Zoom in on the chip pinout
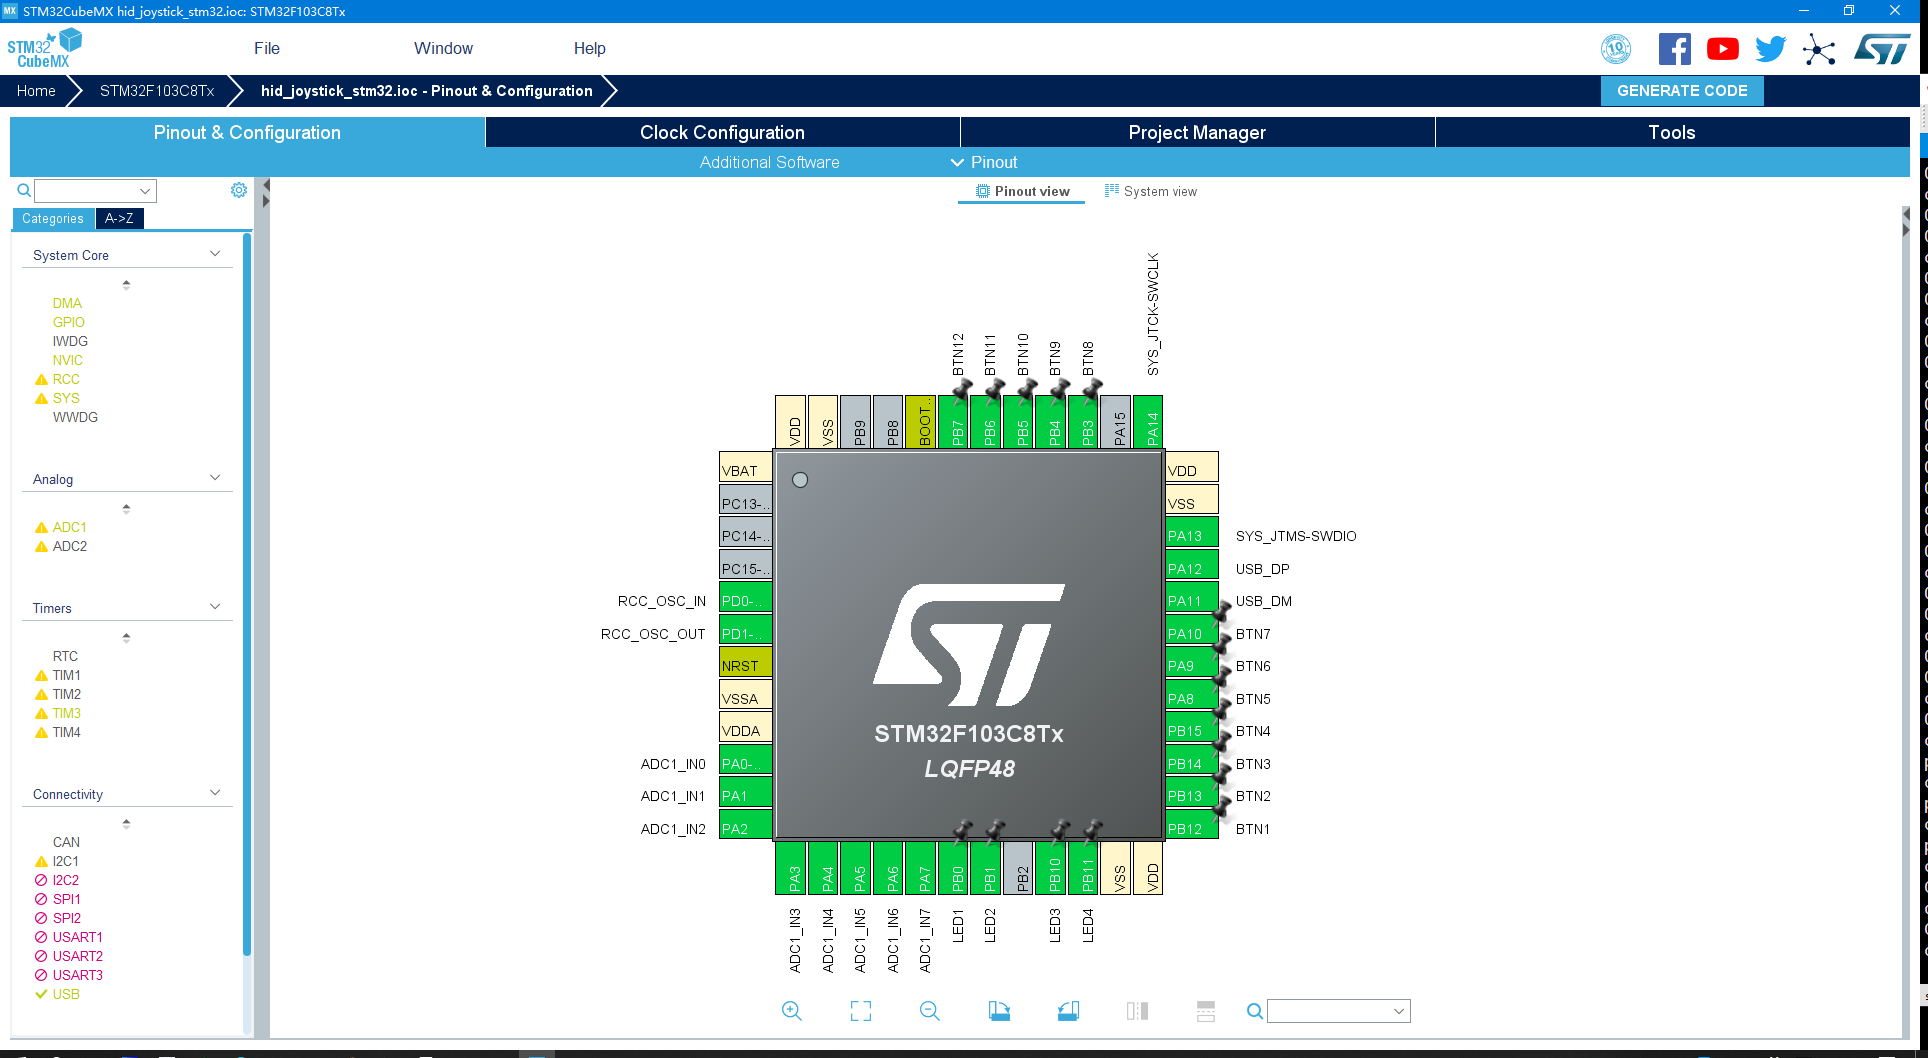The image size is (1928, 1058). coord(791,1011)
